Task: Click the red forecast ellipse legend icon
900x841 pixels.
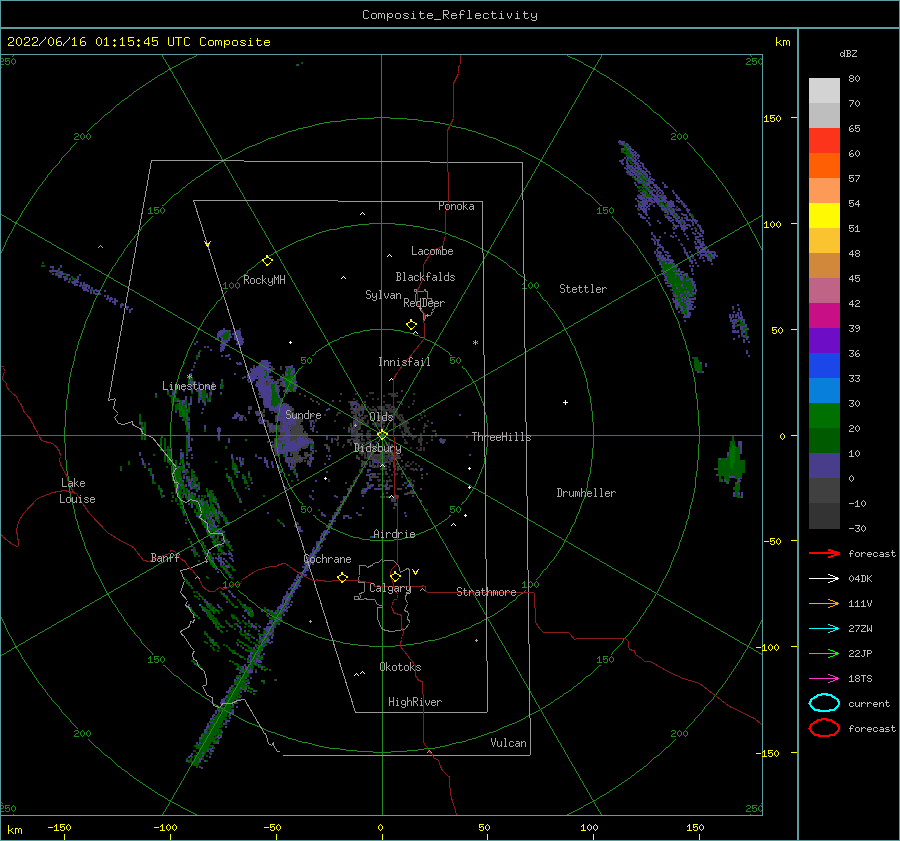Action: point(824,728)
